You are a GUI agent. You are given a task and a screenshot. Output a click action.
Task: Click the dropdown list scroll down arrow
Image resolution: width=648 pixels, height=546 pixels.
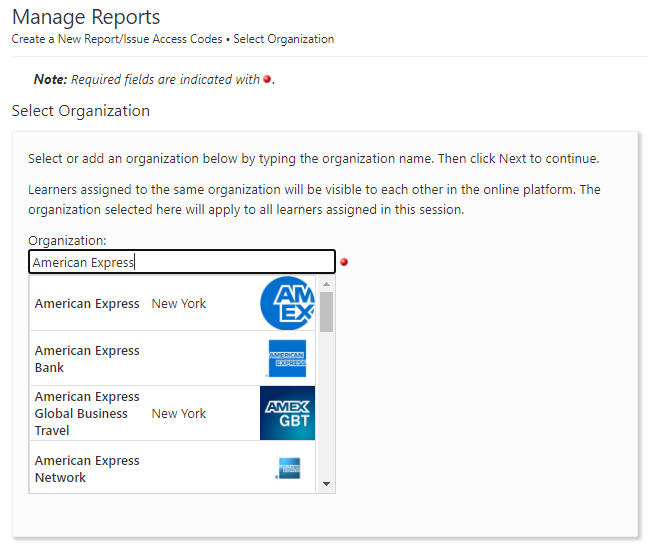326,484
